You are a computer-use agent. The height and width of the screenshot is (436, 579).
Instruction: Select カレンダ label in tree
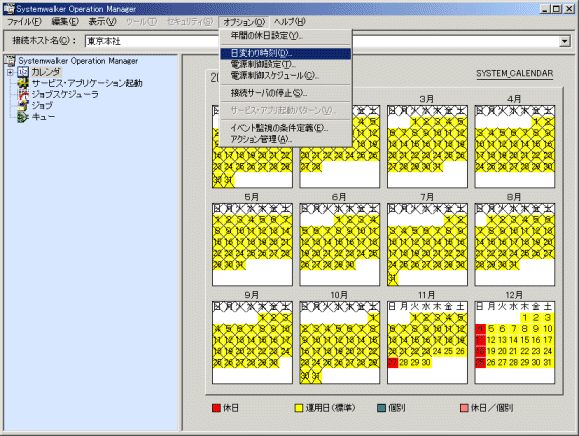coord(46,72)
